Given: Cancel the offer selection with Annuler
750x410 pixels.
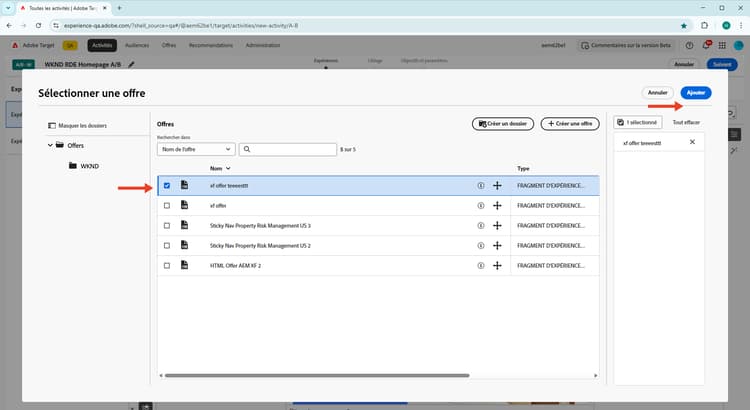Looking at the screenshot, I should pyautogui.click(x=657, y=93).
